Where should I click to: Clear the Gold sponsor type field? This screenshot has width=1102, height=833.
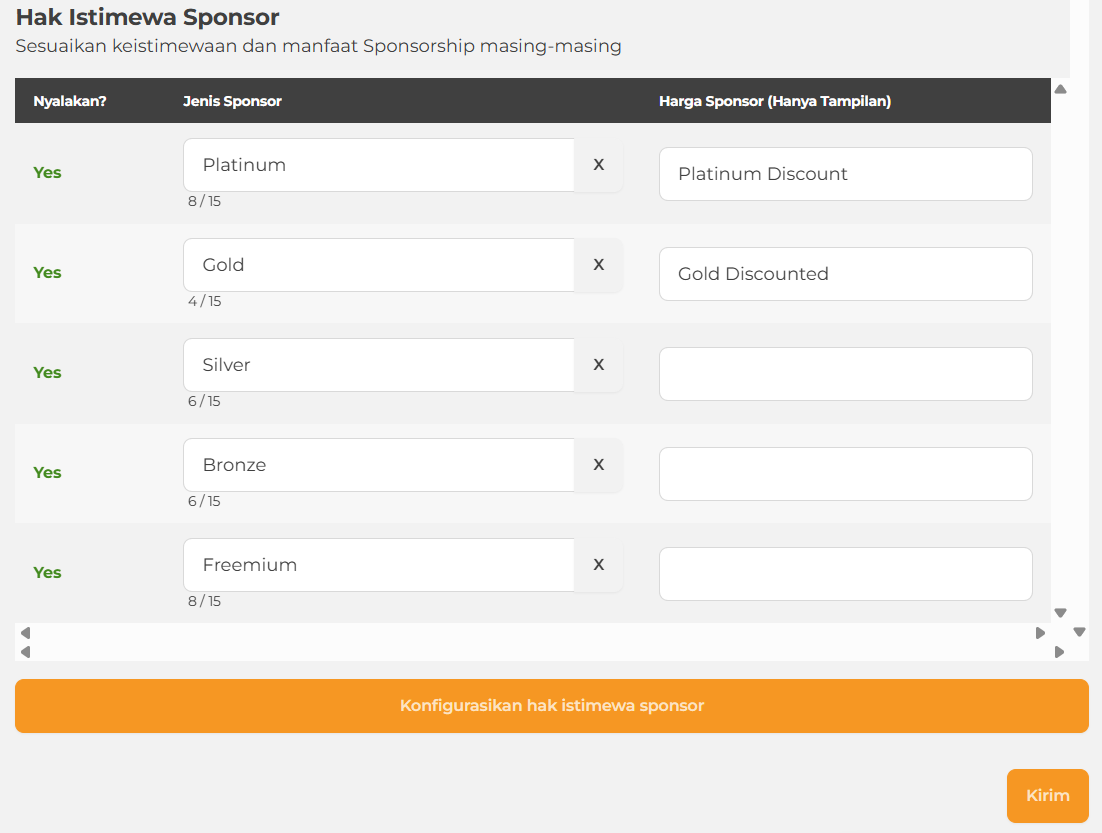point(598,265)
